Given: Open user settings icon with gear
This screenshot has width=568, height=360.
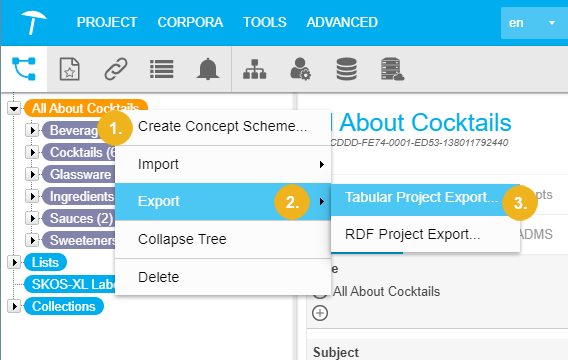Looking at the screenshot, I should (x=300, y=69).
